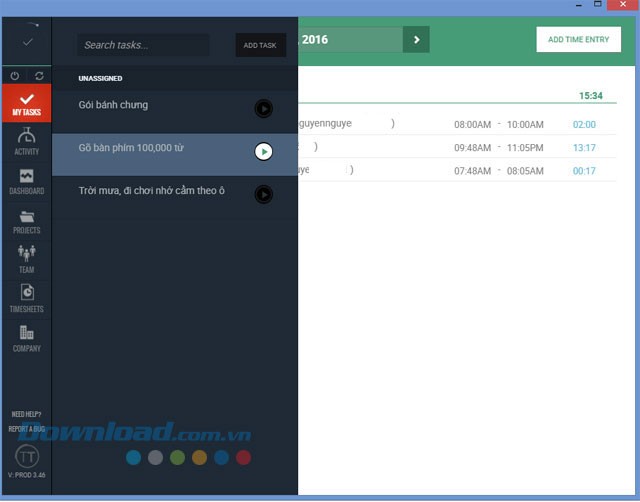Screen dimensions: 640x502
Task: Open the Activity view
Action: point(26,140)
